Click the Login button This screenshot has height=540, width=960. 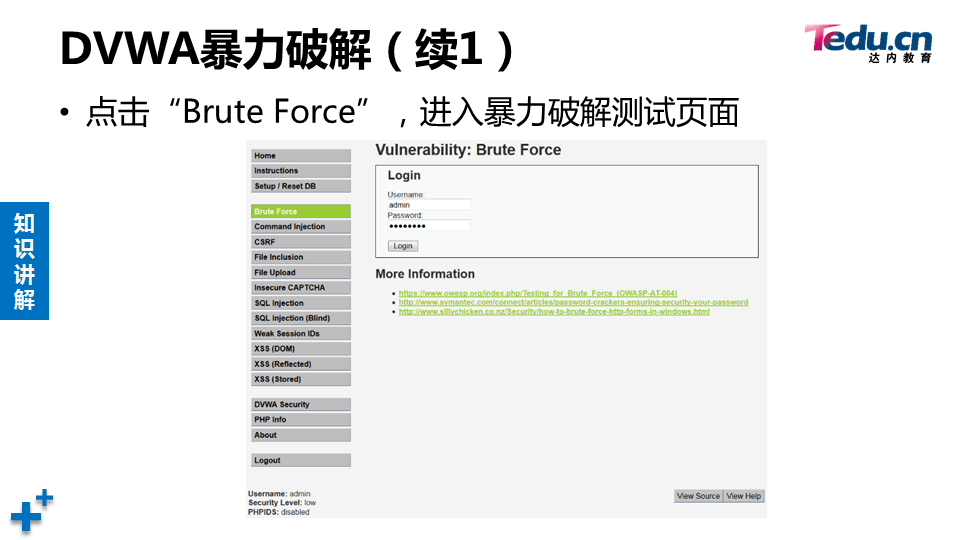403,246
